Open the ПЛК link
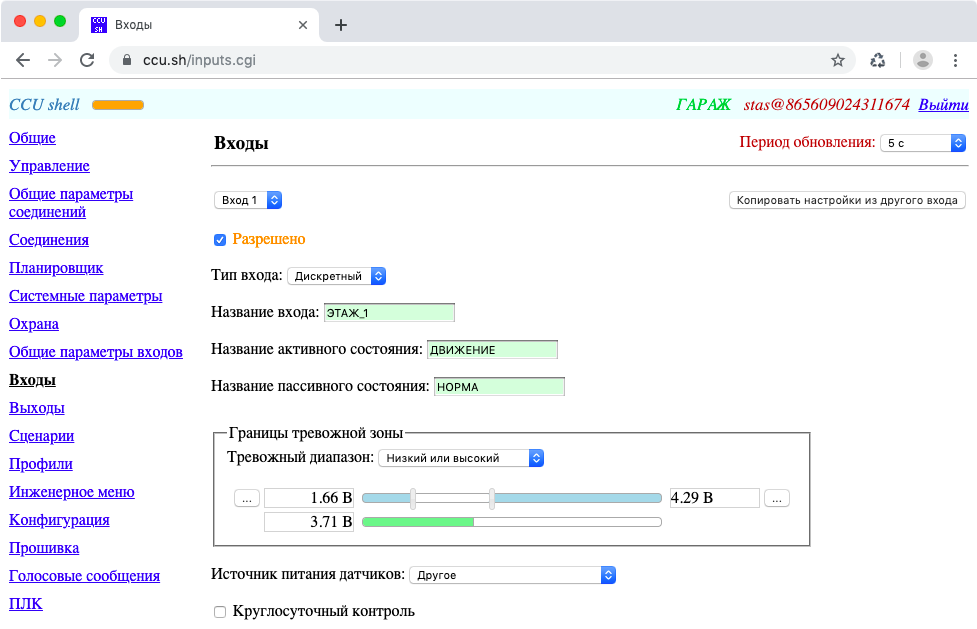 (26, 605)
